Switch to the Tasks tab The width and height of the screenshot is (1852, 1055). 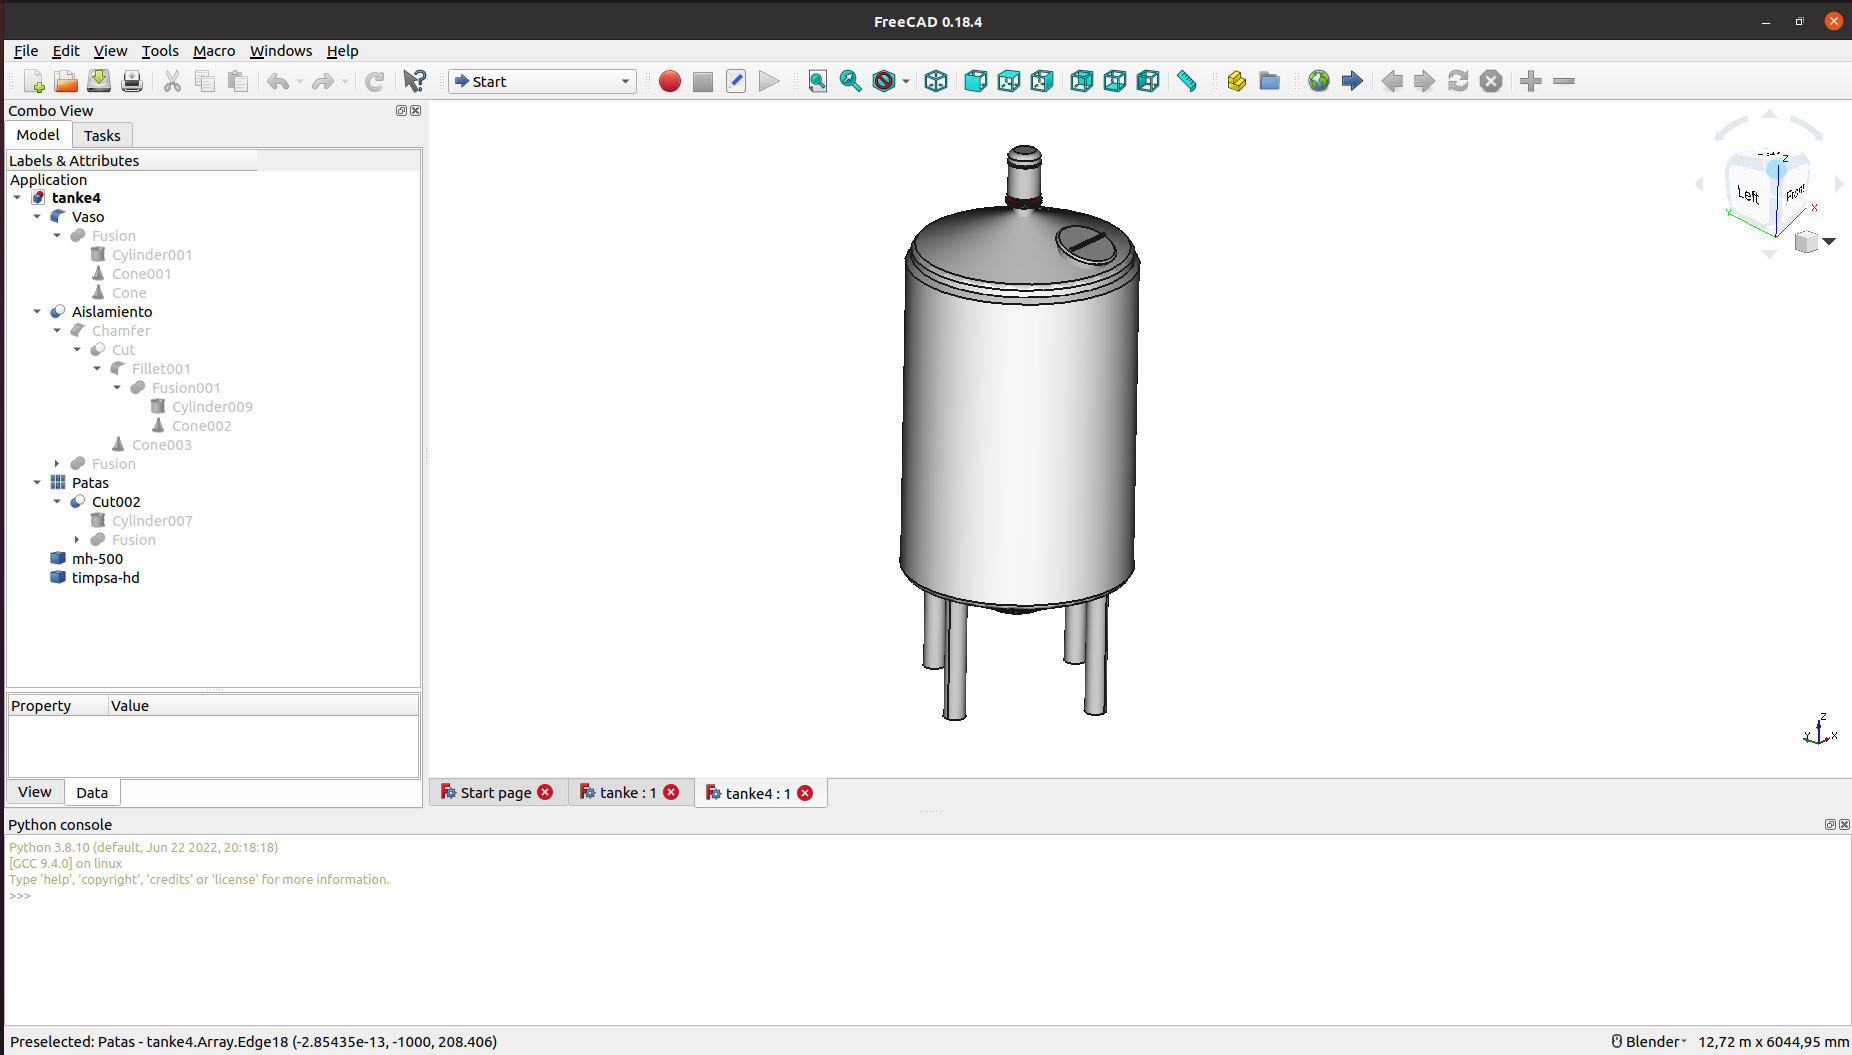[102, 135]
